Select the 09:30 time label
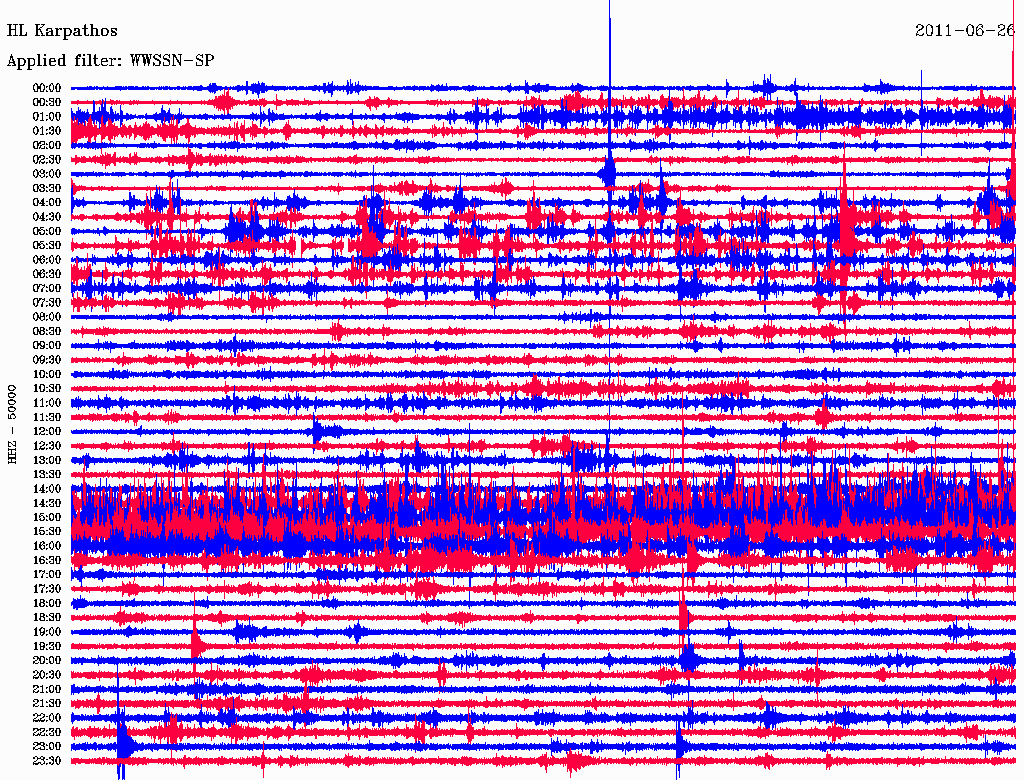 pyautogui.click(x=47, y=360)
